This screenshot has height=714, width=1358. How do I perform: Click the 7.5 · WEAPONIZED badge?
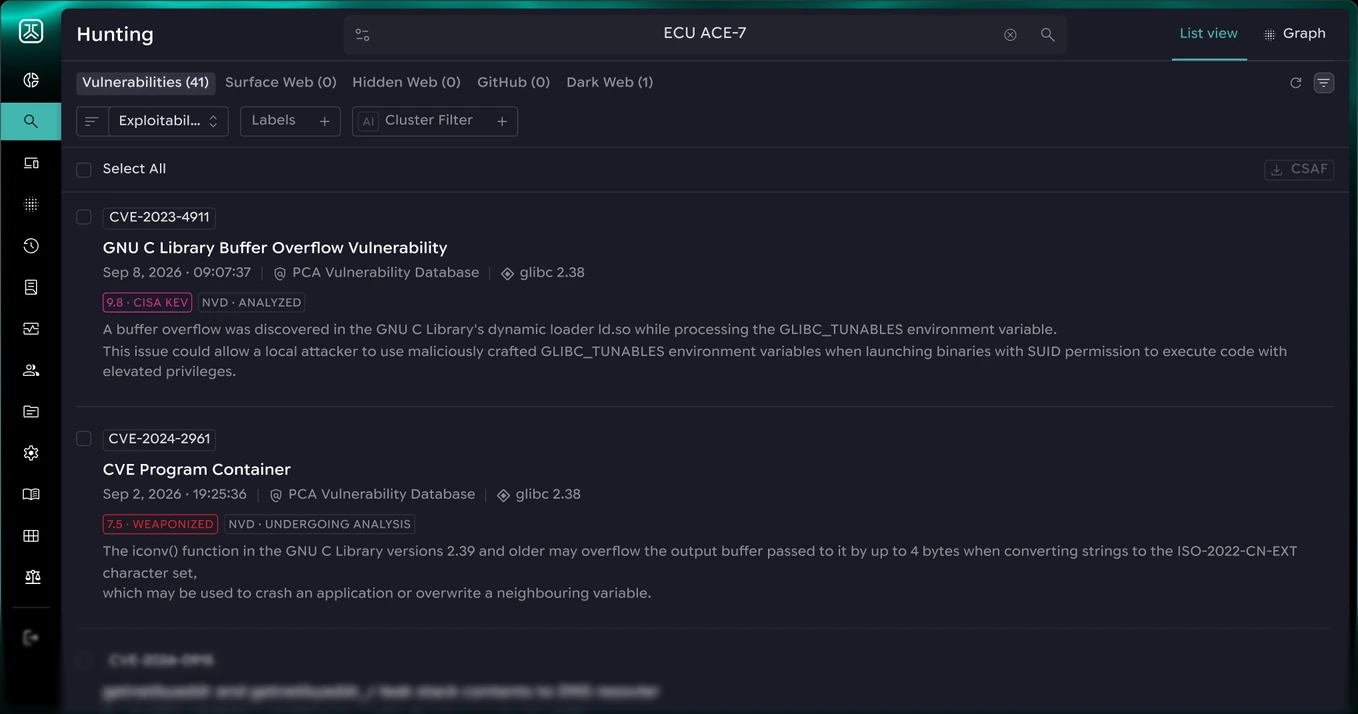tap(160, 525)
